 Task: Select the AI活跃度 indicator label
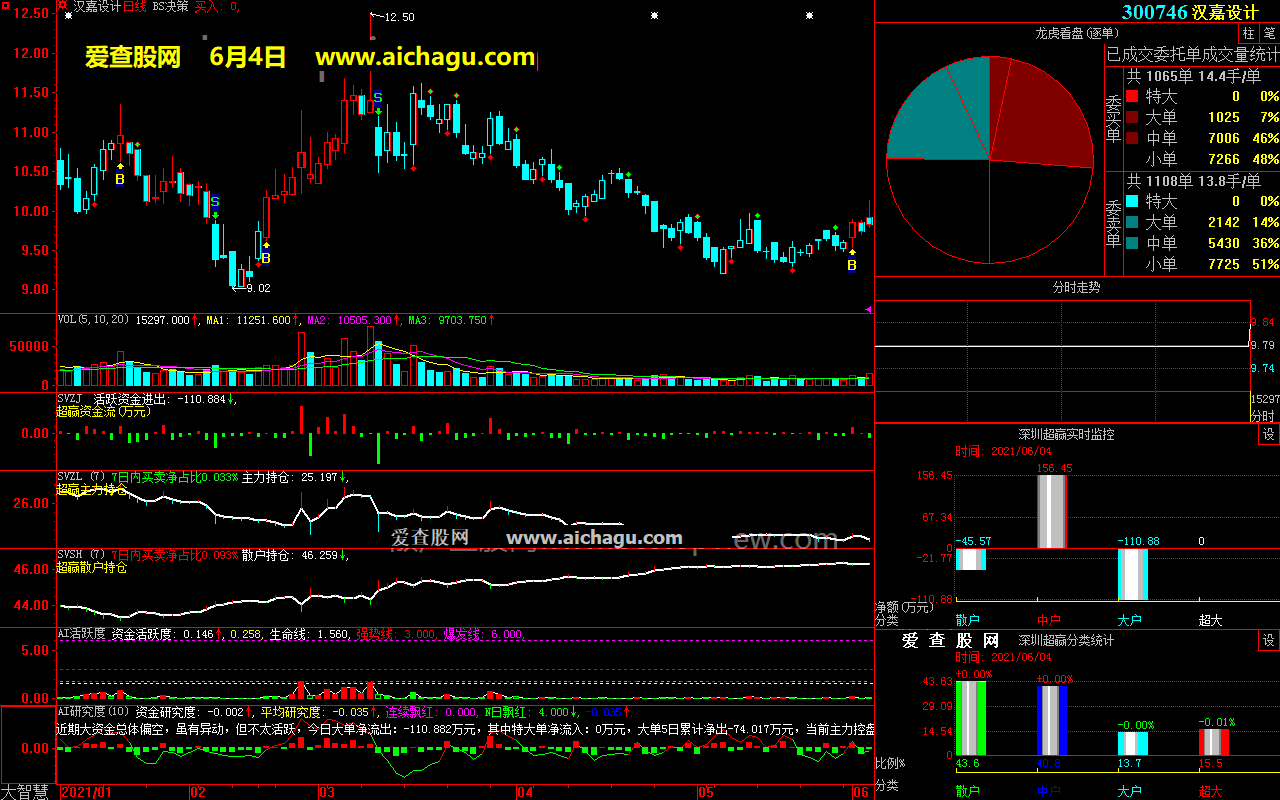click(81, 634)
